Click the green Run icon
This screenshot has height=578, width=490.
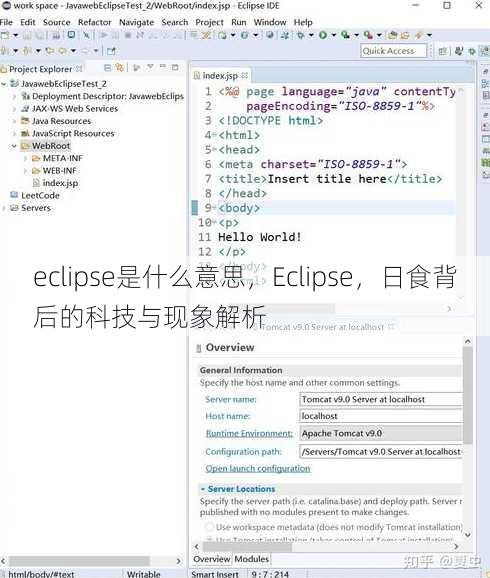click(x=323, y=35)
